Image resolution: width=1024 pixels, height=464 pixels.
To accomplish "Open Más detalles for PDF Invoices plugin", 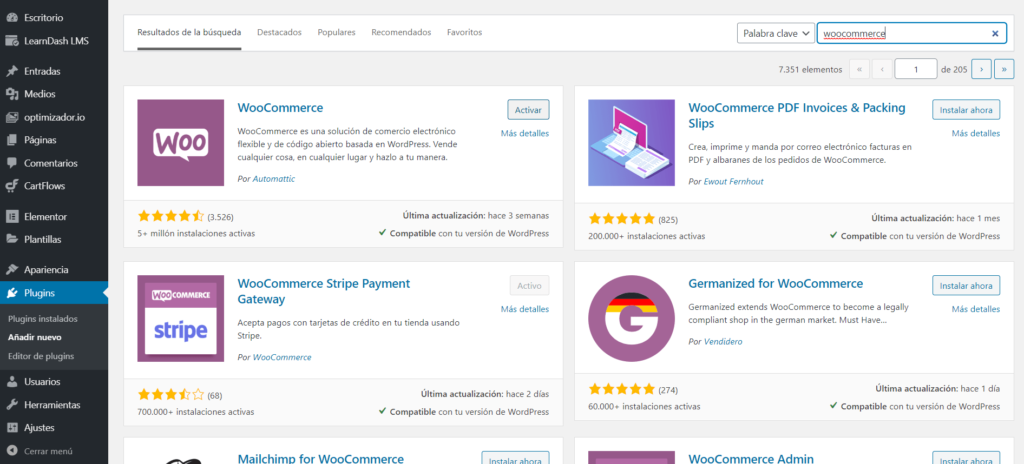I will (x=976, y=133).
